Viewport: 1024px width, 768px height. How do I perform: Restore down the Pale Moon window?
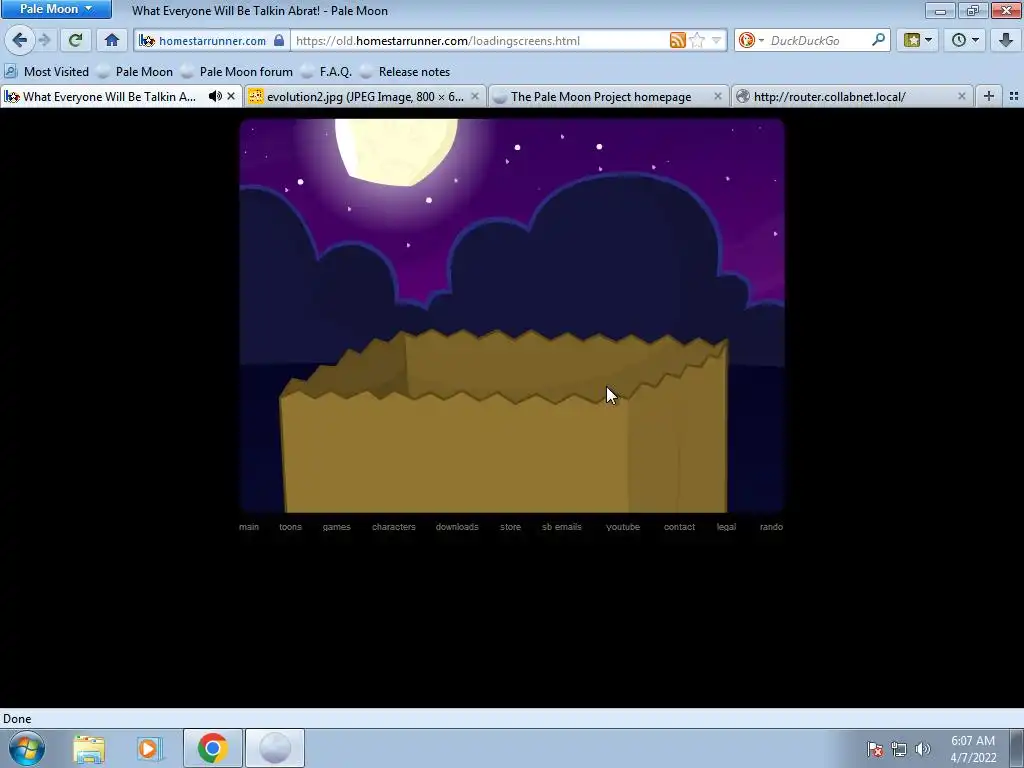pyautogui.click(x=973, y=10)
